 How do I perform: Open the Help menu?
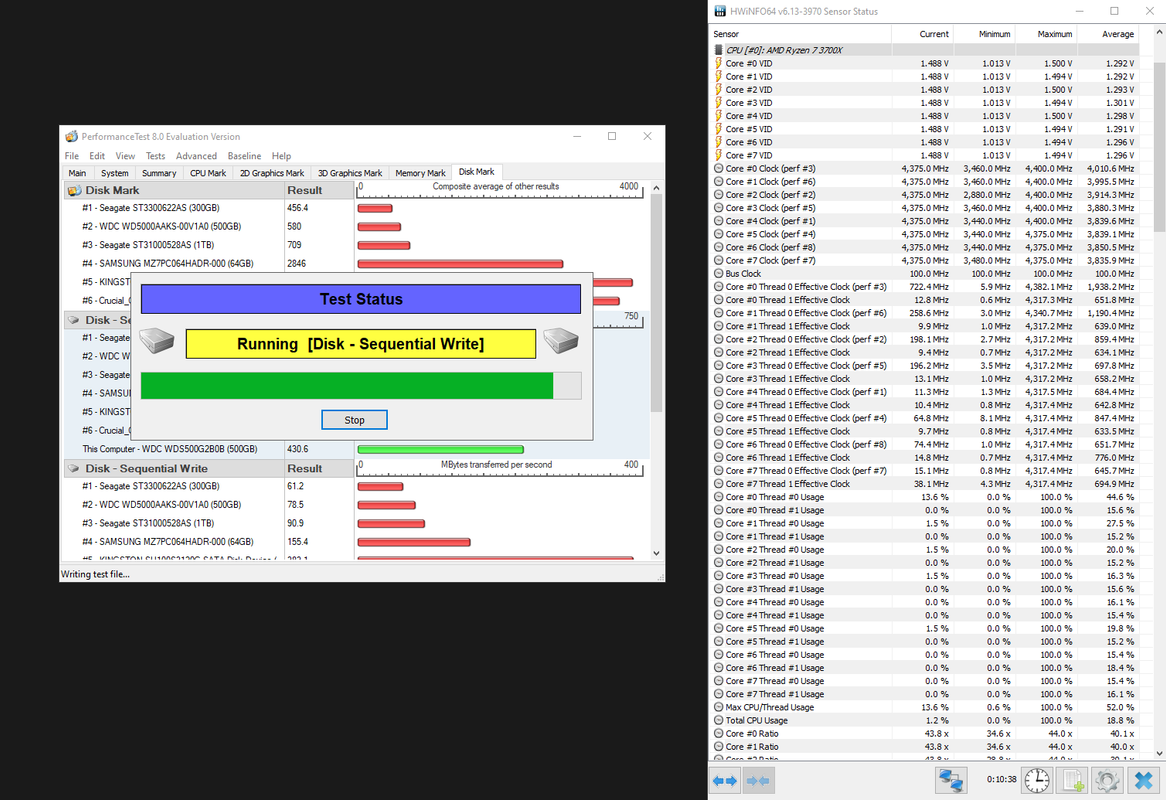coord(281,156)
